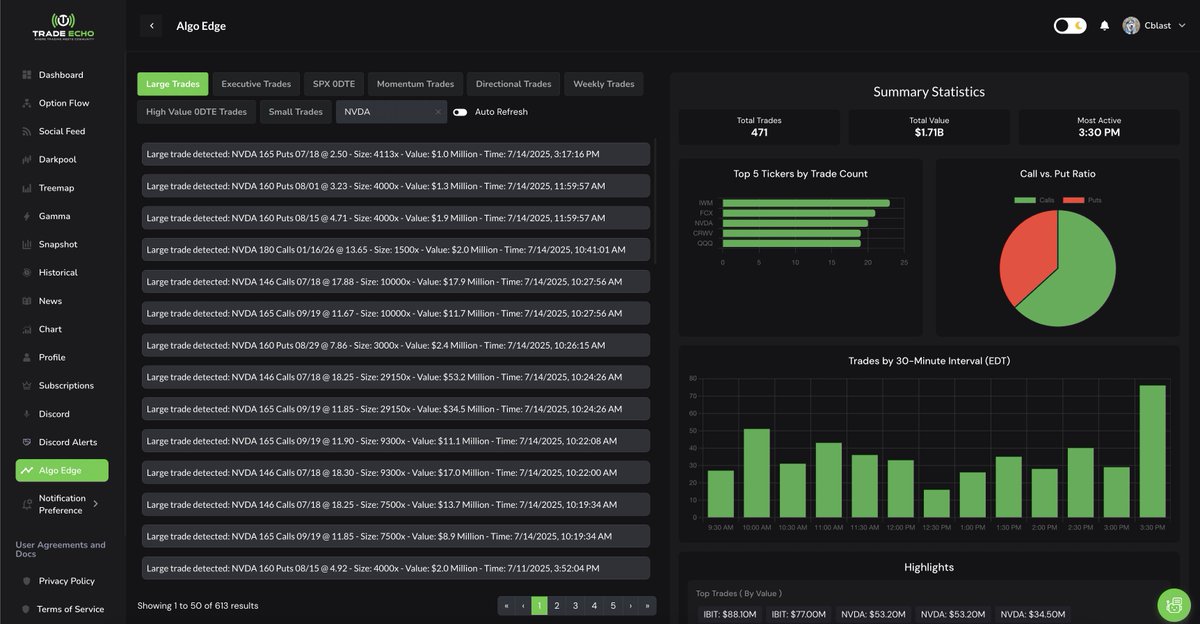Open the Treemap icon
This screenshot has width=1200, height=624.
click(x=27, y=188)
